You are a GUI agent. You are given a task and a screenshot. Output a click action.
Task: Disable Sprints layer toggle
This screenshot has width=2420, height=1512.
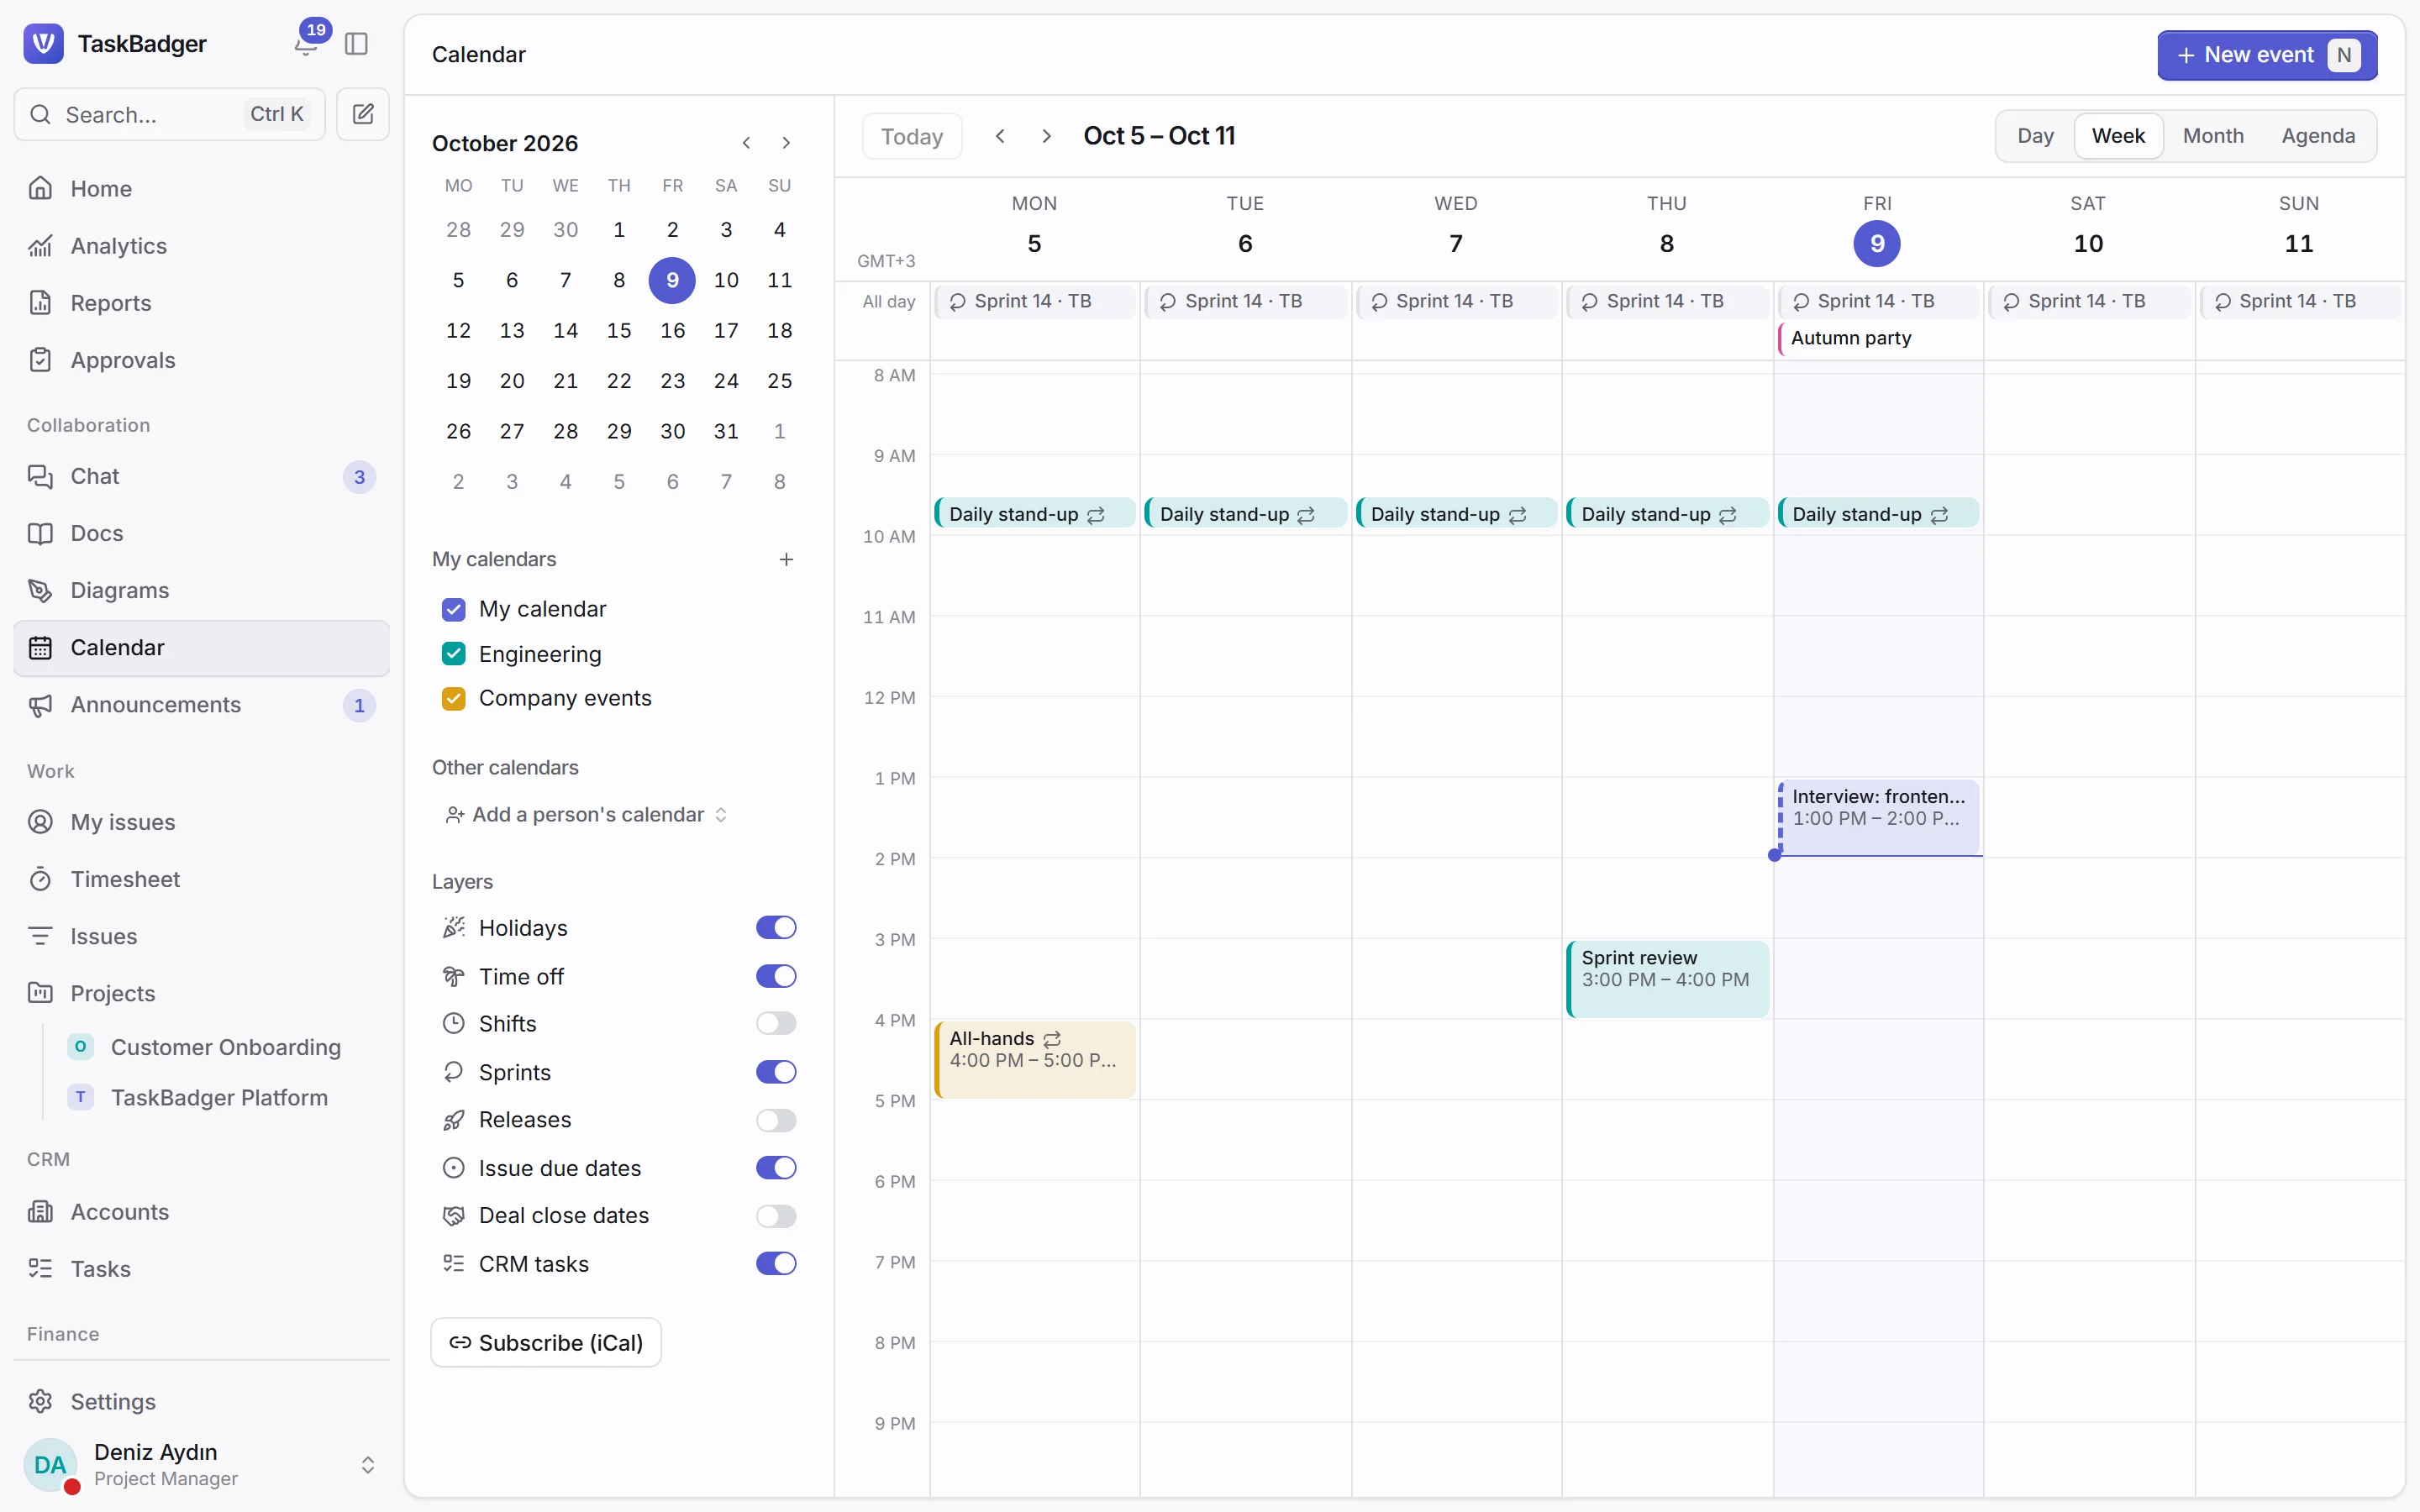click(776, 1072)
